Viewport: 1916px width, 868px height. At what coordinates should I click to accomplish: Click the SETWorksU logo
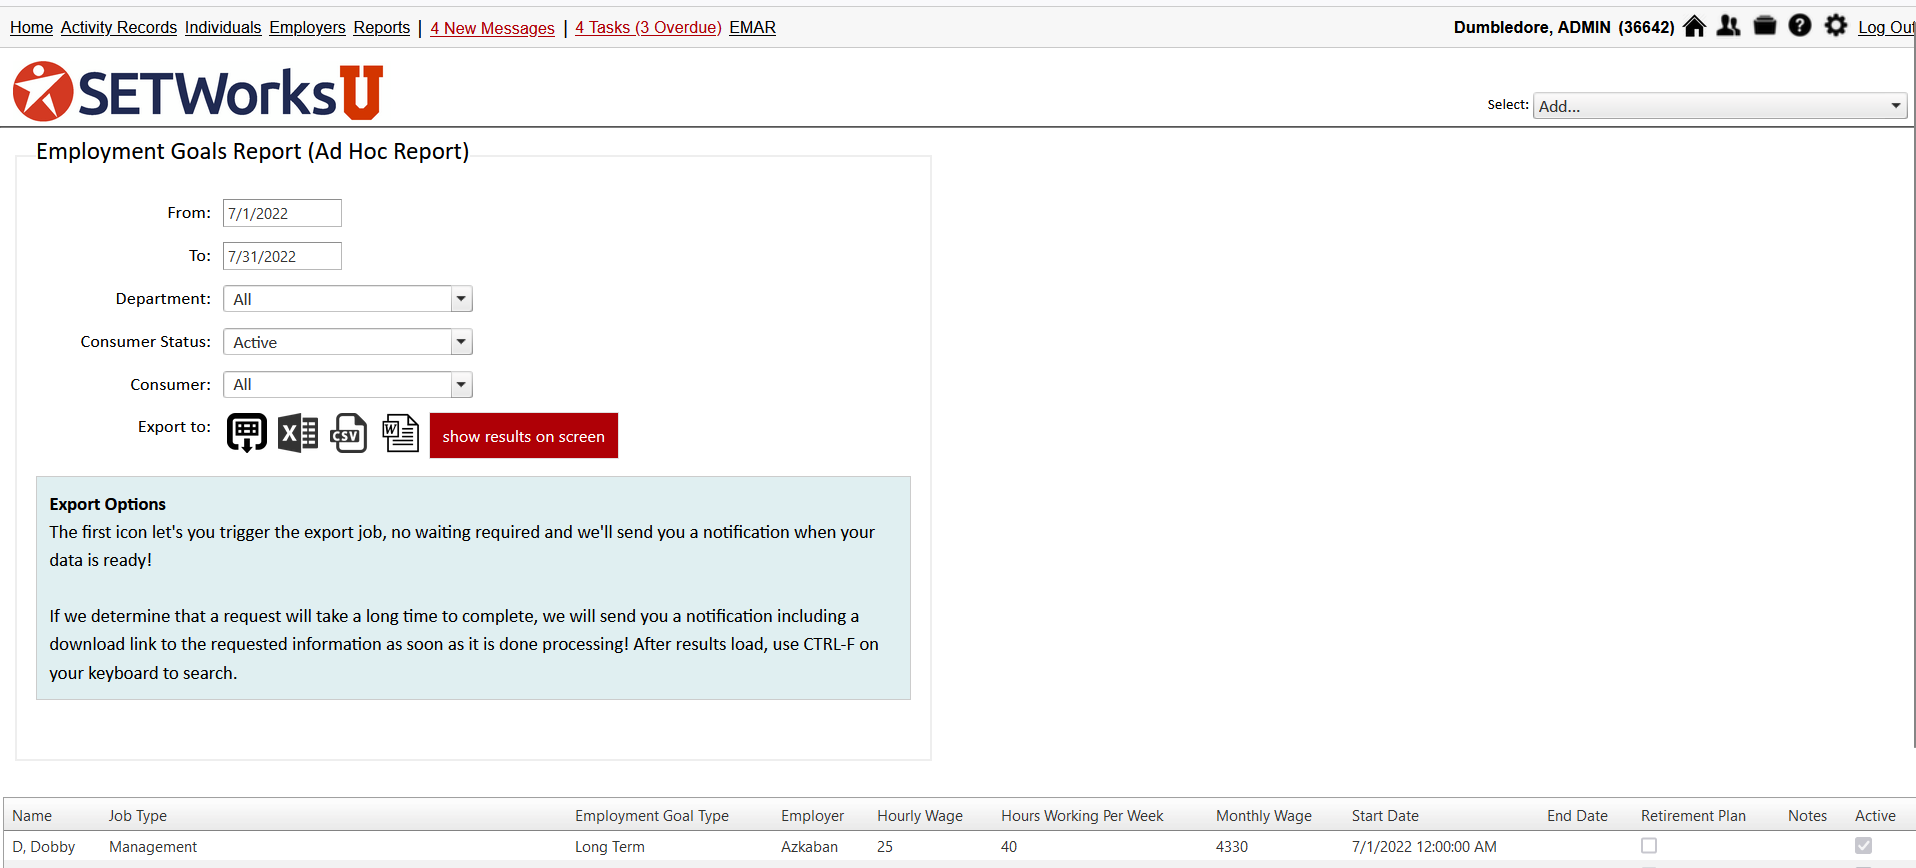tap(198, 92)
